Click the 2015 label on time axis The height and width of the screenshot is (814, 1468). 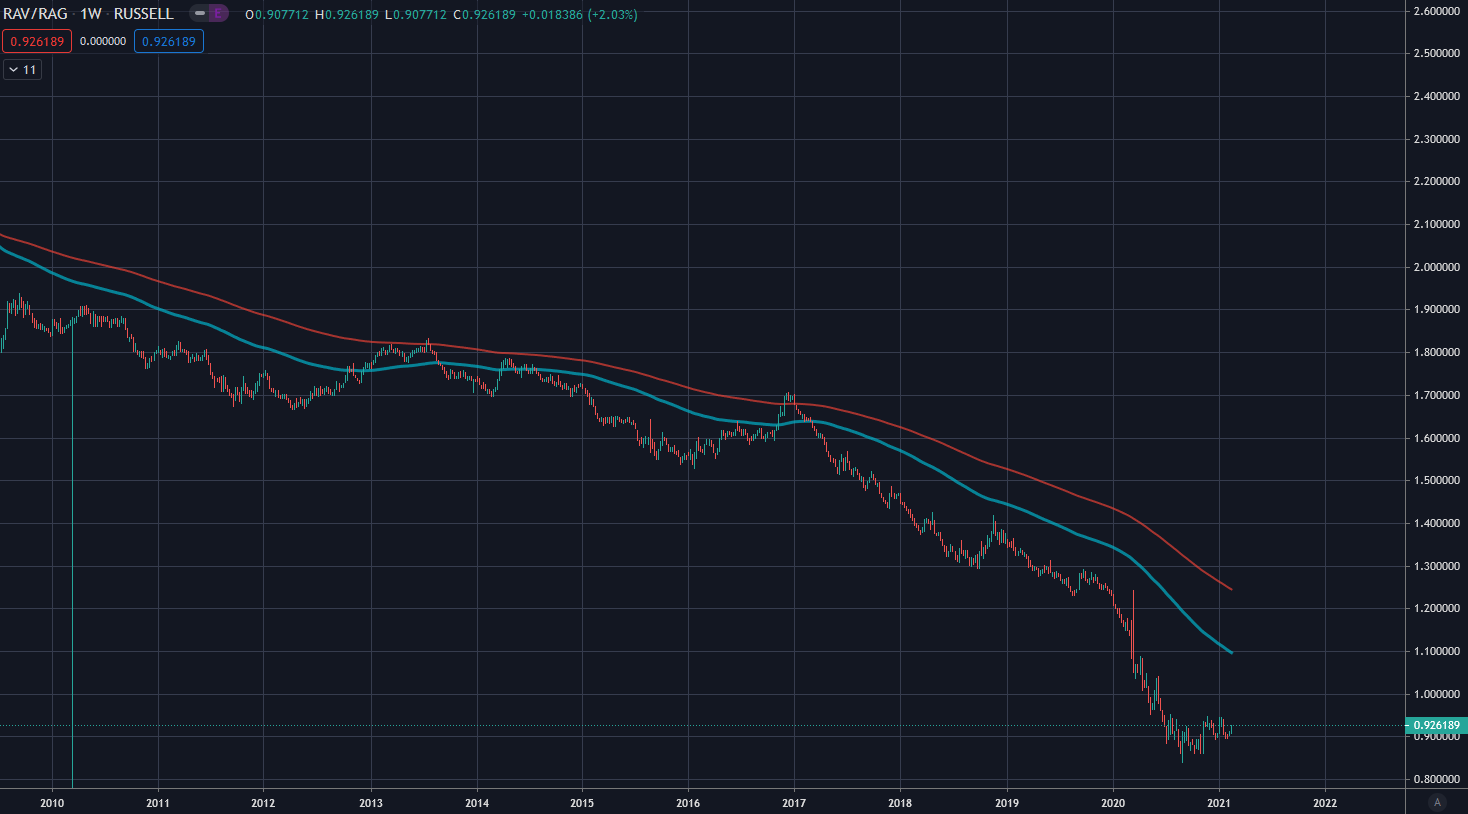[x=582, y=802]
